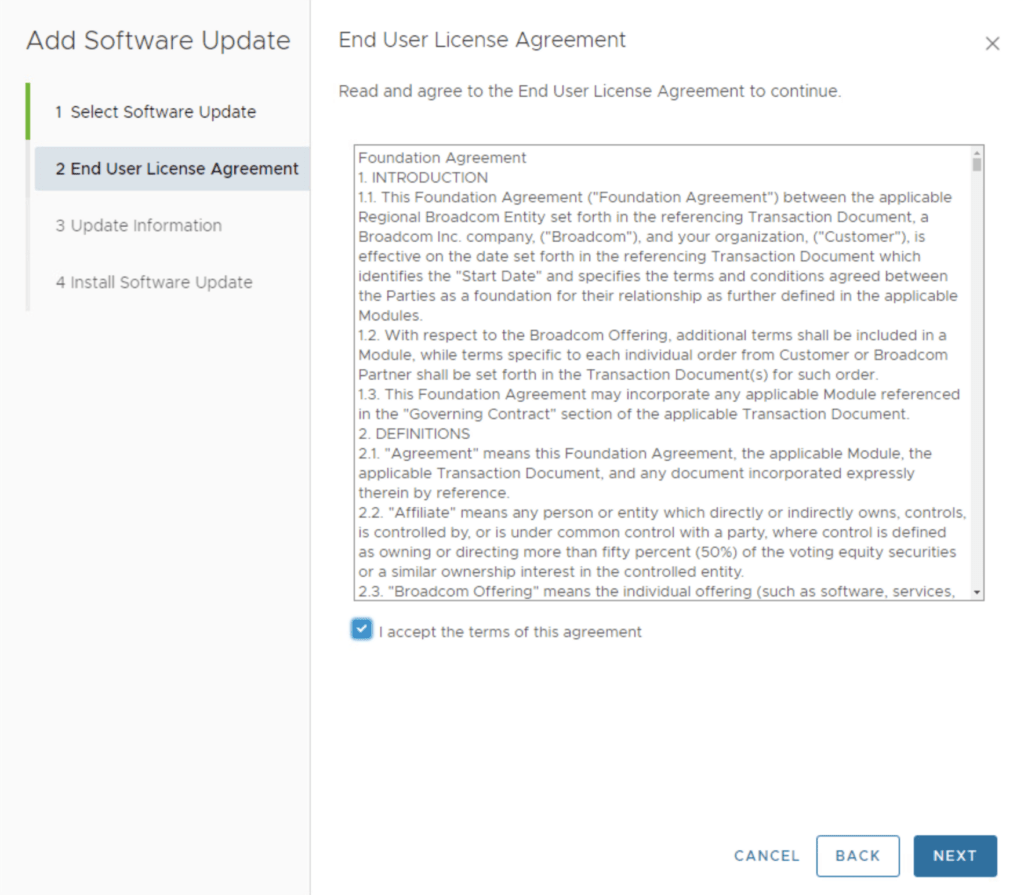Click the 'Read and agree' instruction text
Image resolution: width=1024 pixels, height=895 pixels.
[x=589, y=92]
